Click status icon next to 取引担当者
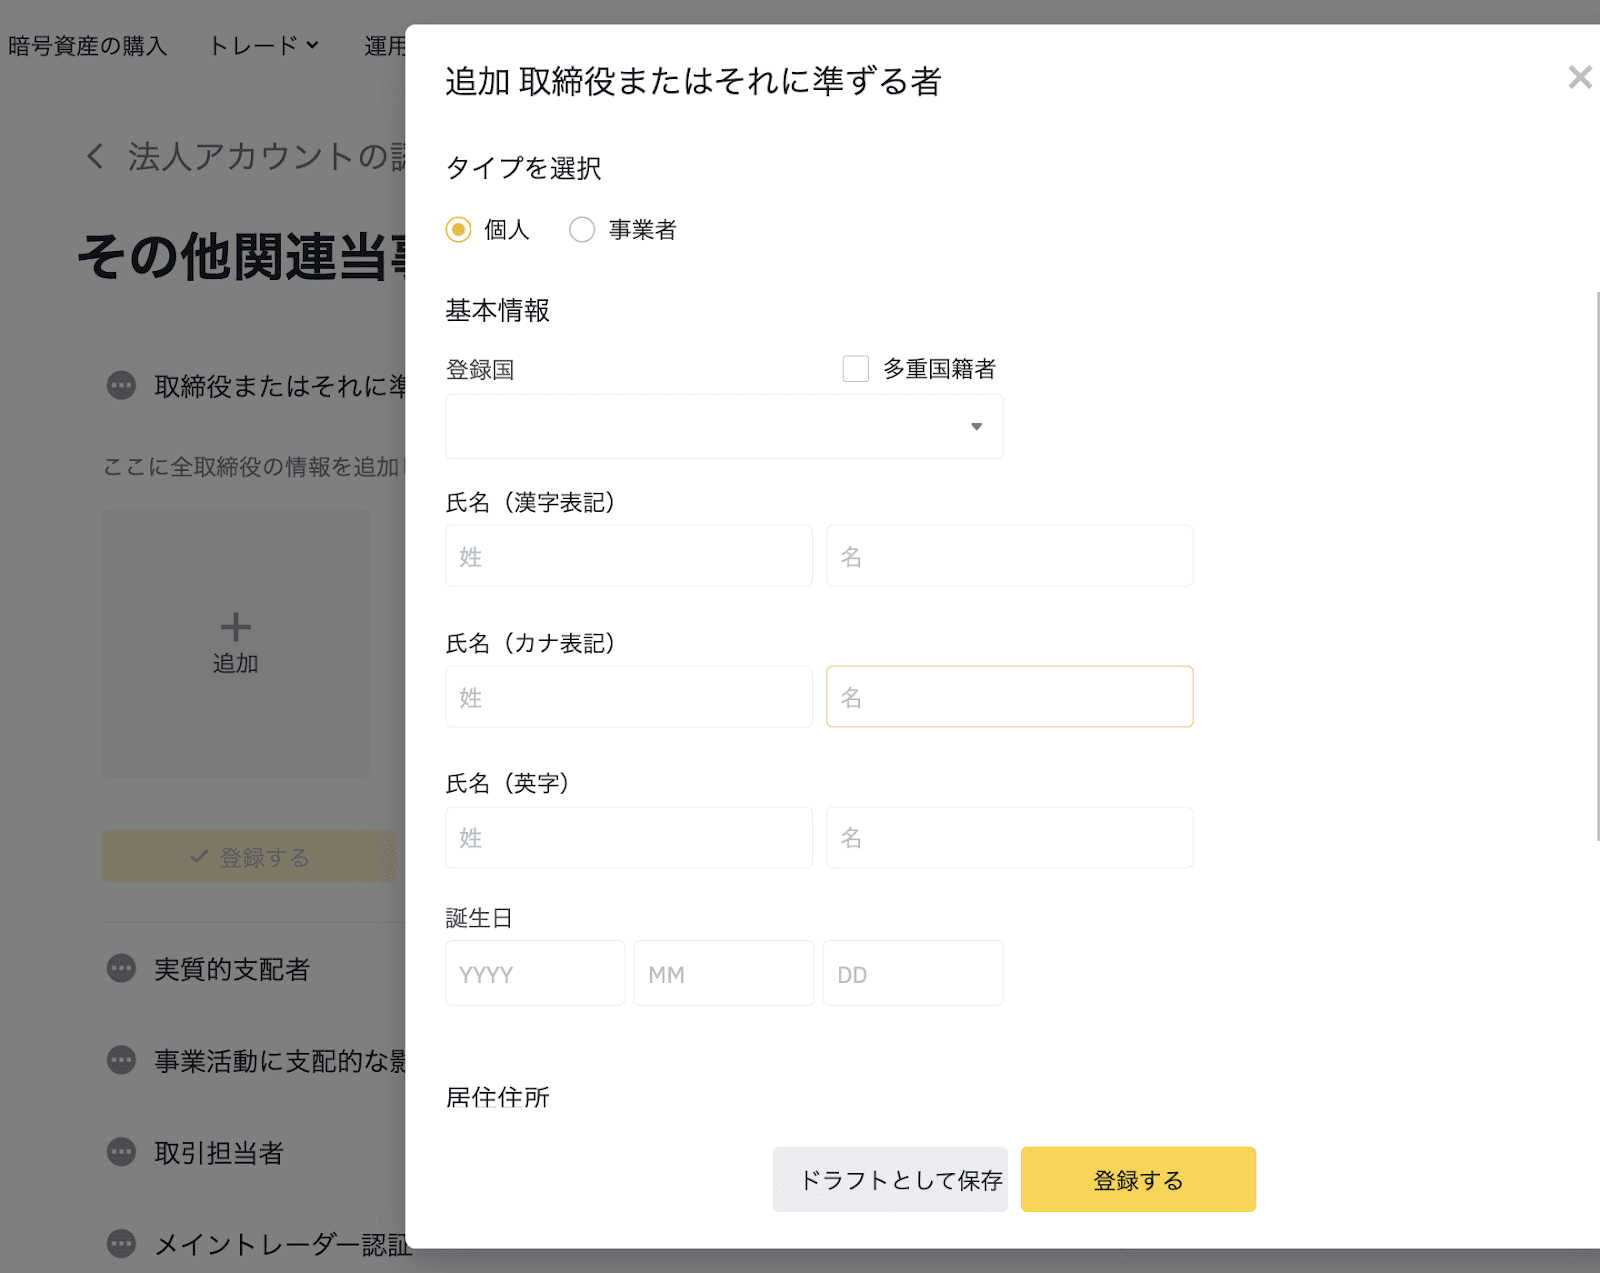This screenshot has height=1273, width=1600. 121,1152
